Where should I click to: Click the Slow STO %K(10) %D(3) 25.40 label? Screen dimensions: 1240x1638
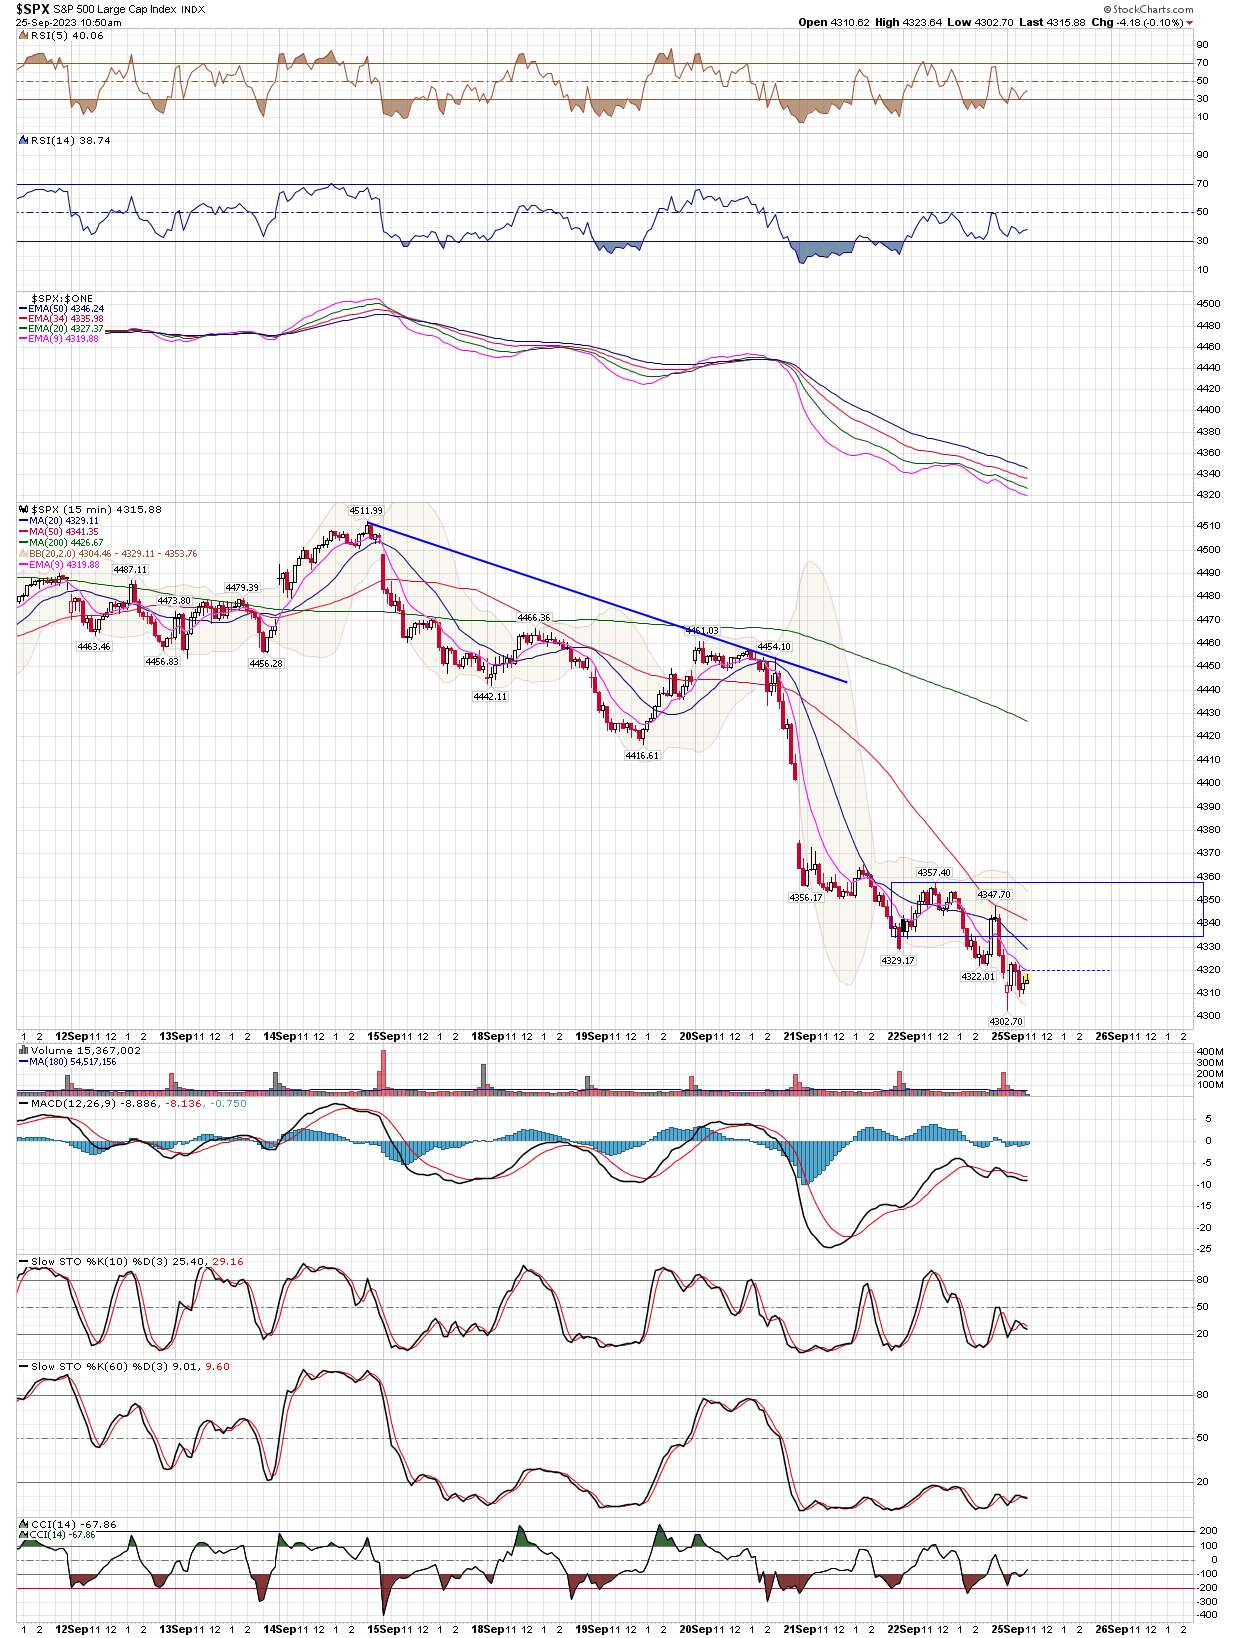(x=119, y=1262)
